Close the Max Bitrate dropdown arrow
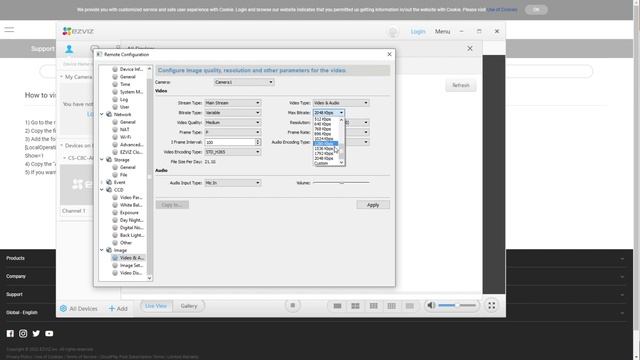Screen dimensions: 640x360 pos(341,113)
